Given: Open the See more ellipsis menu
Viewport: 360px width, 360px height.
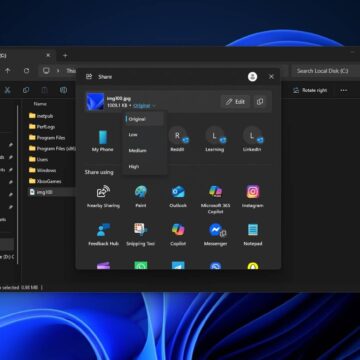Looking at the screenshot, I should 344,90.
